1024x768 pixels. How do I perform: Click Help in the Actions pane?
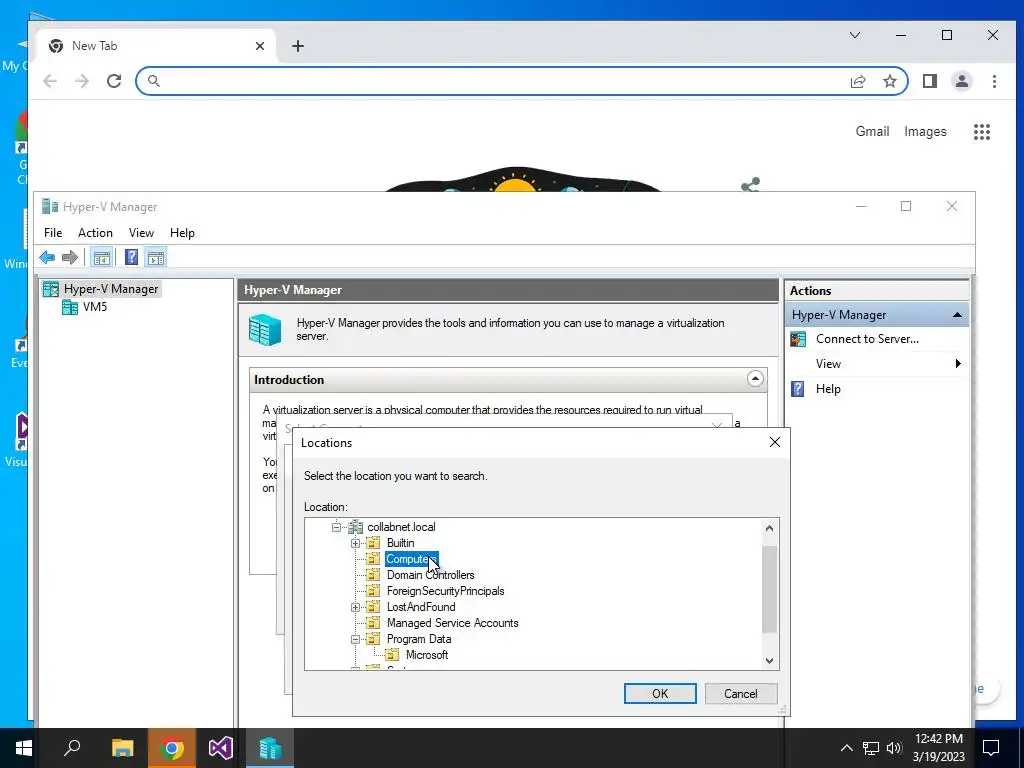828,389
